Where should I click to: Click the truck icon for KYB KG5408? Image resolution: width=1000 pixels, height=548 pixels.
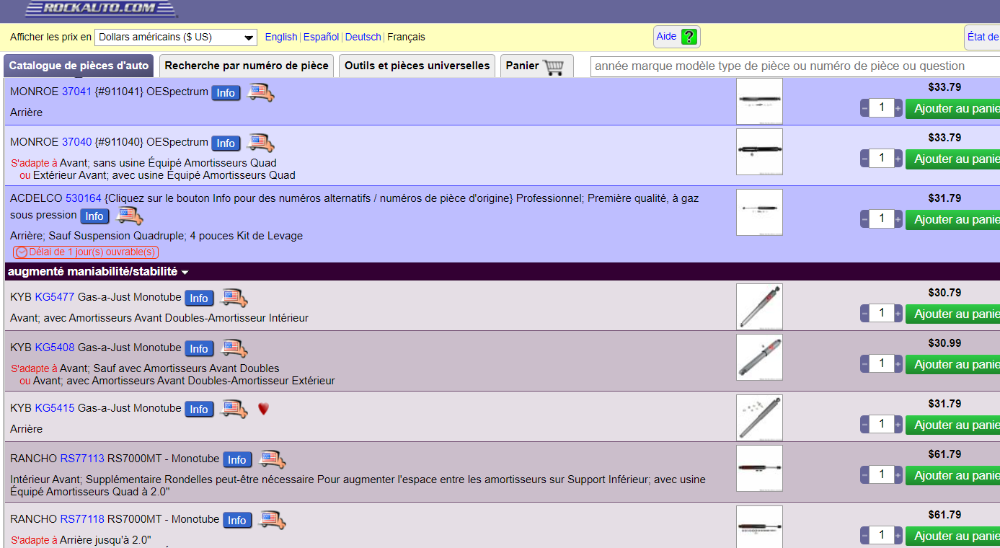coord(234,348)
